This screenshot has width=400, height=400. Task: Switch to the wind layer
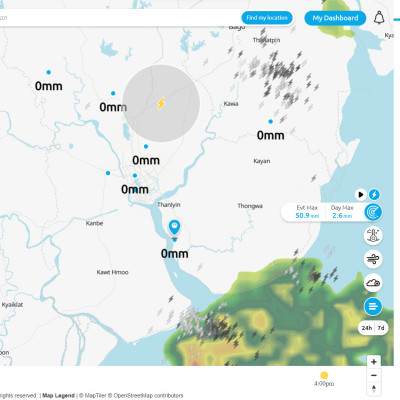pyautogui.click(x=373, y=259)
